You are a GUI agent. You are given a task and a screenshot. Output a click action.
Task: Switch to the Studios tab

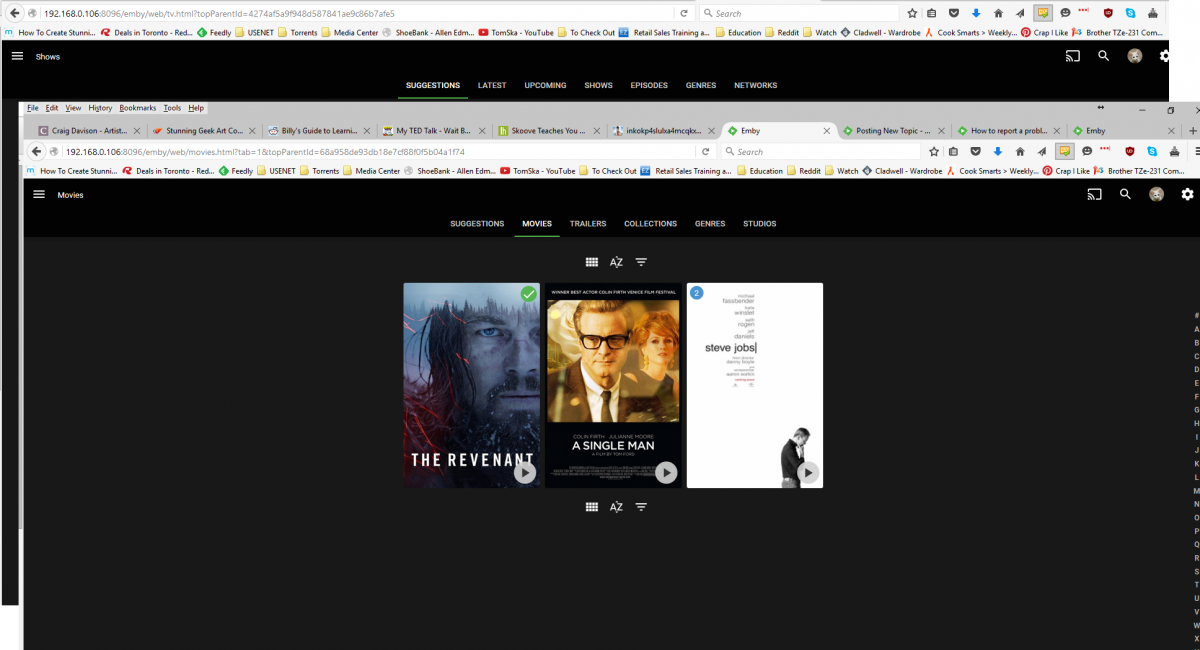coord(759,224)
